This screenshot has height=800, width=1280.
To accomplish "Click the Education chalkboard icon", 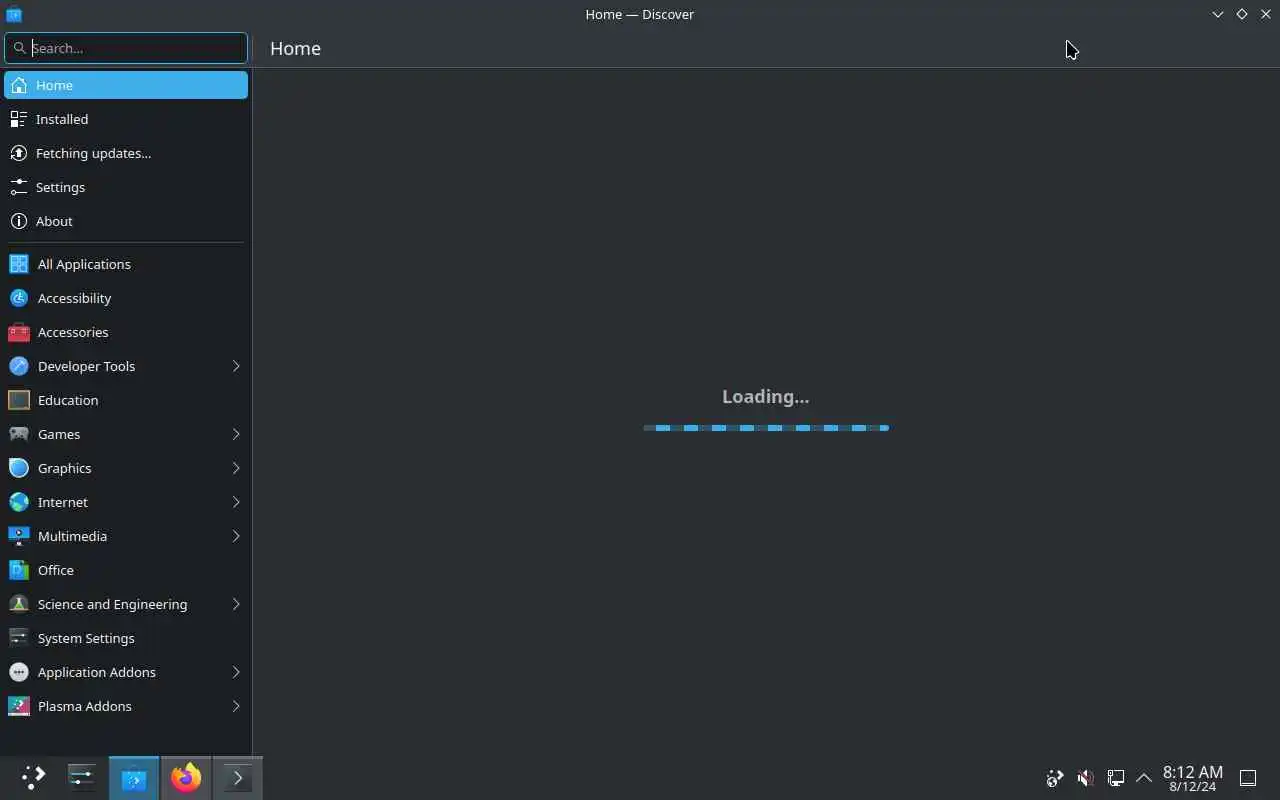I will (19, 400).
